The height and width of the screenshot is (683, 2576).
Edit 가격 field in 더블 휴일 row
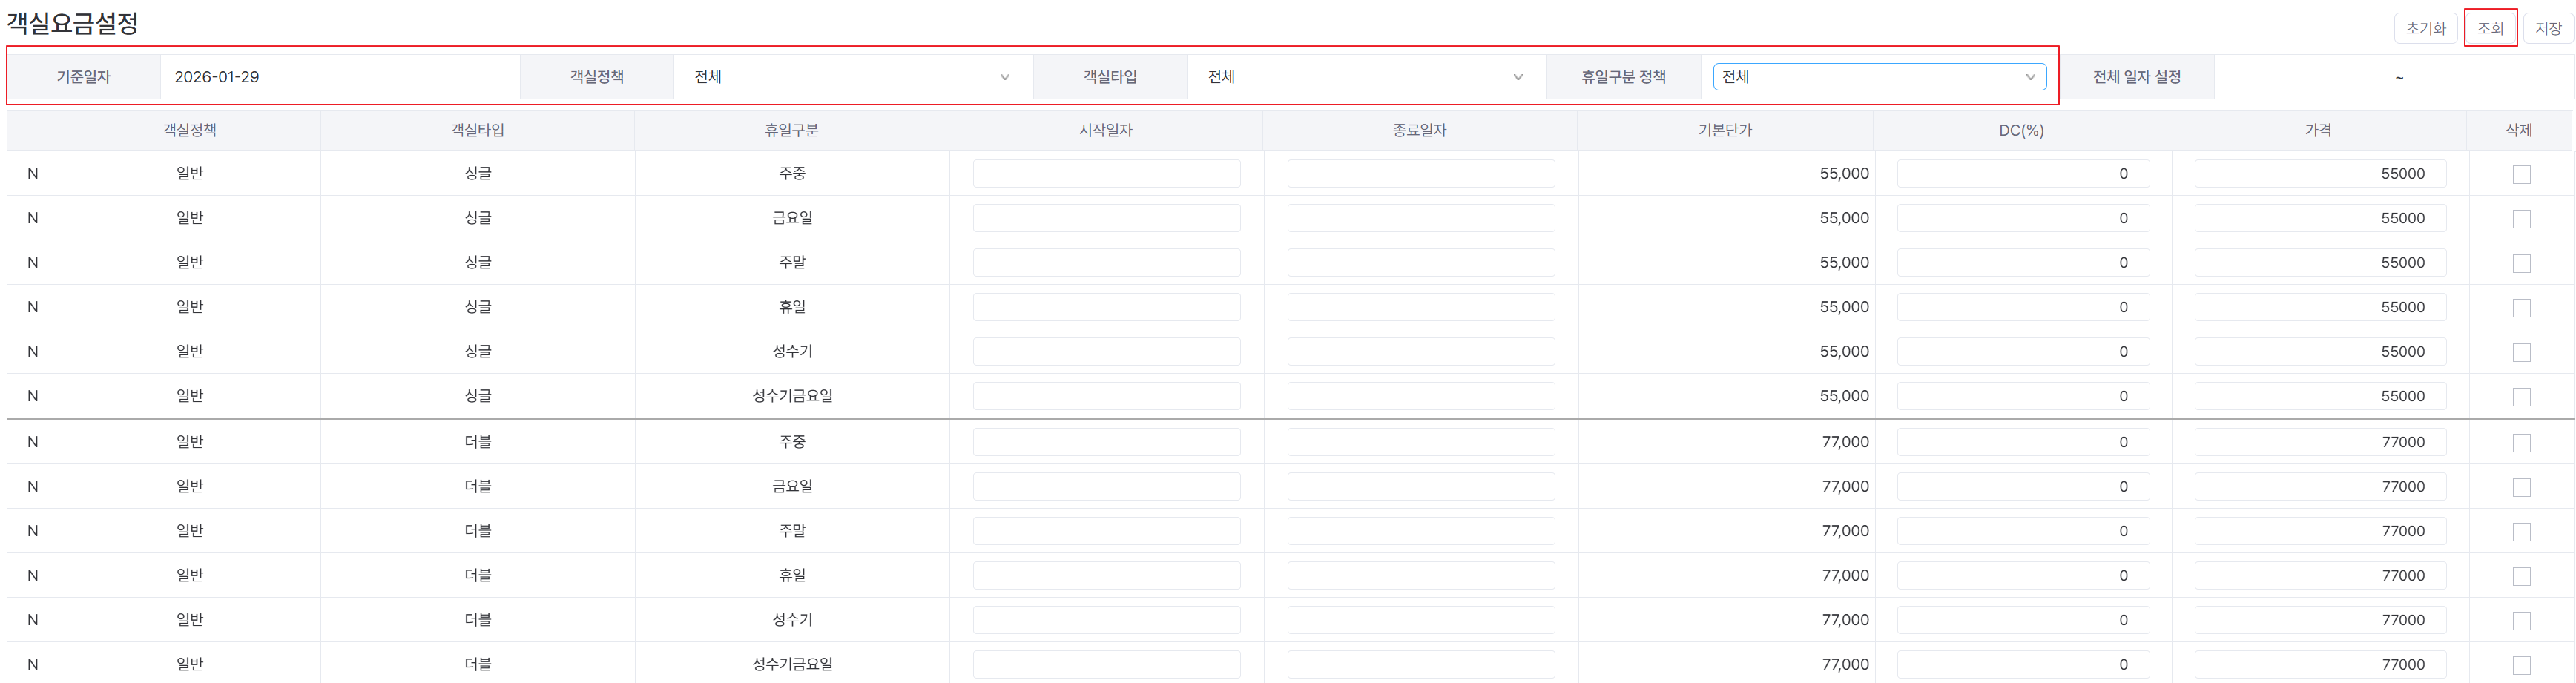pyautogui.click(x=2320, y=576)
